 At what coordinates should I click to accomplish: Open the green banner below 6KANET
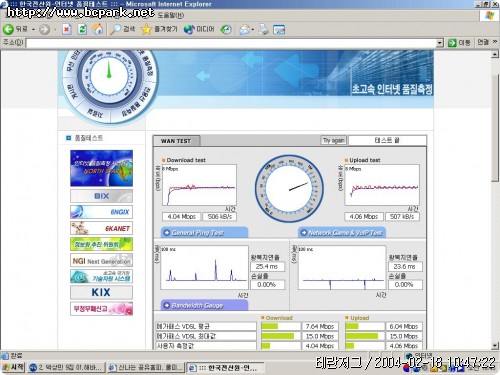101,244
